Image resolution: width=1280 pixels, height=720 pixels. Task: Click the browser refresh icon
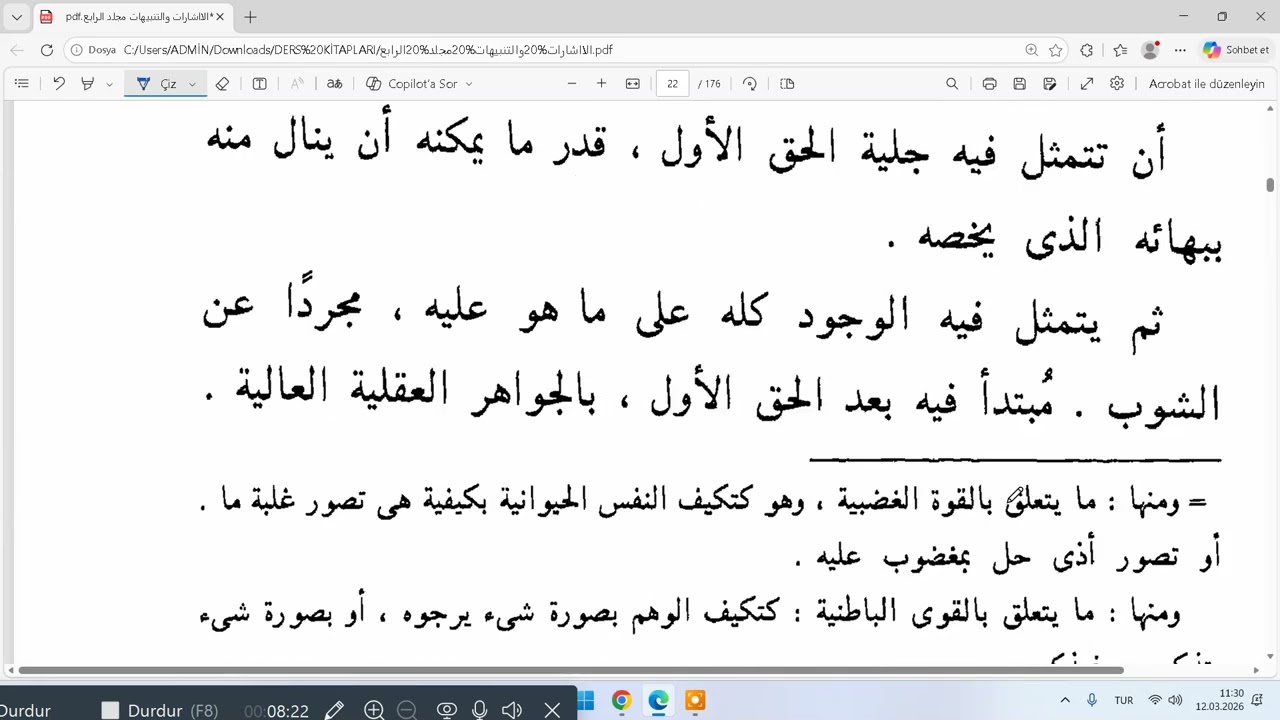[47, 50]
